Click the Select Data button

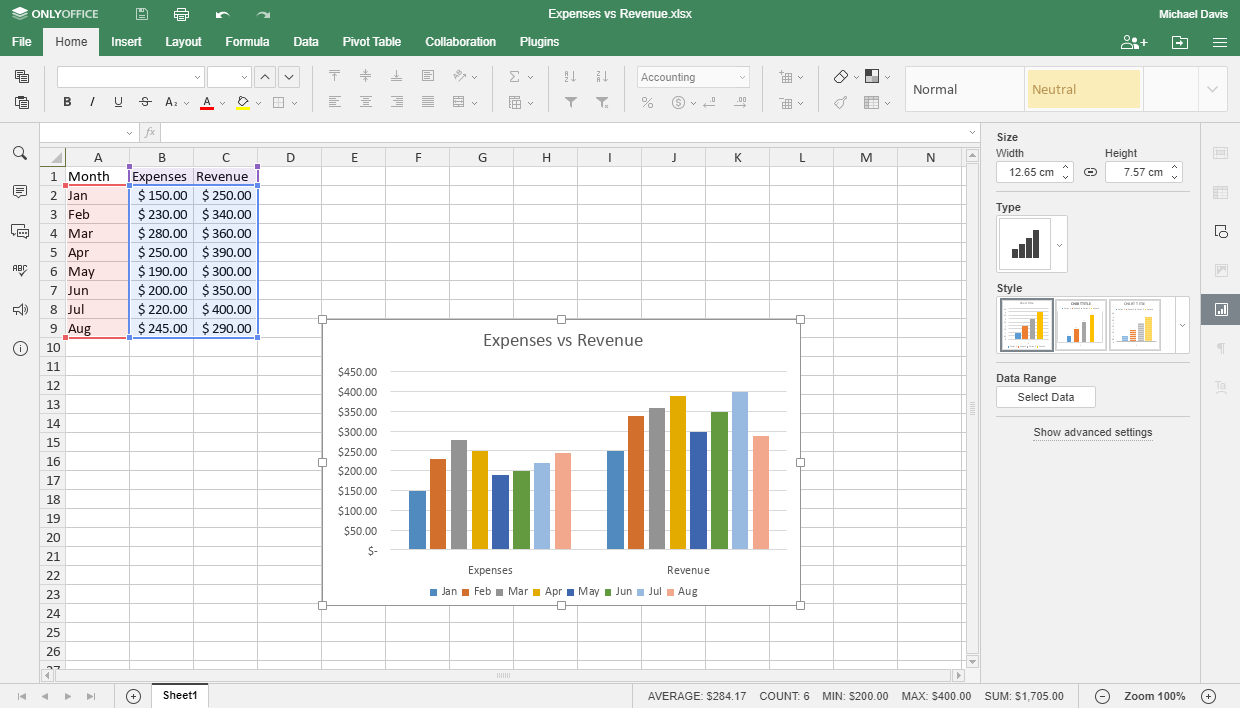pyautogui.click(x=1046, y=397)
